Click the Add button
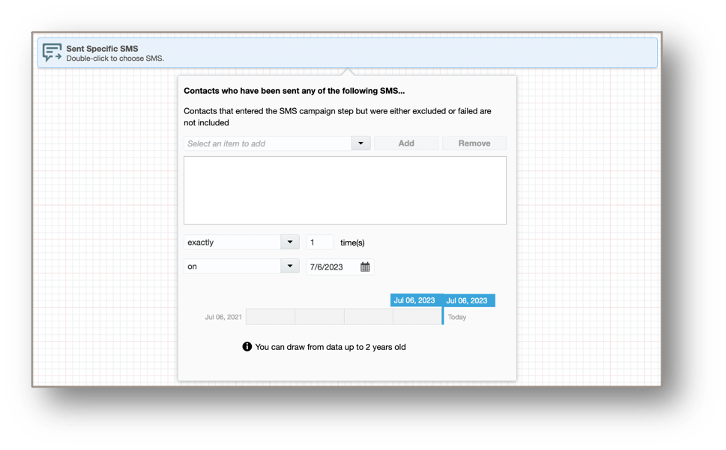This screenshot has height=450, width=726. pos(406,143)
